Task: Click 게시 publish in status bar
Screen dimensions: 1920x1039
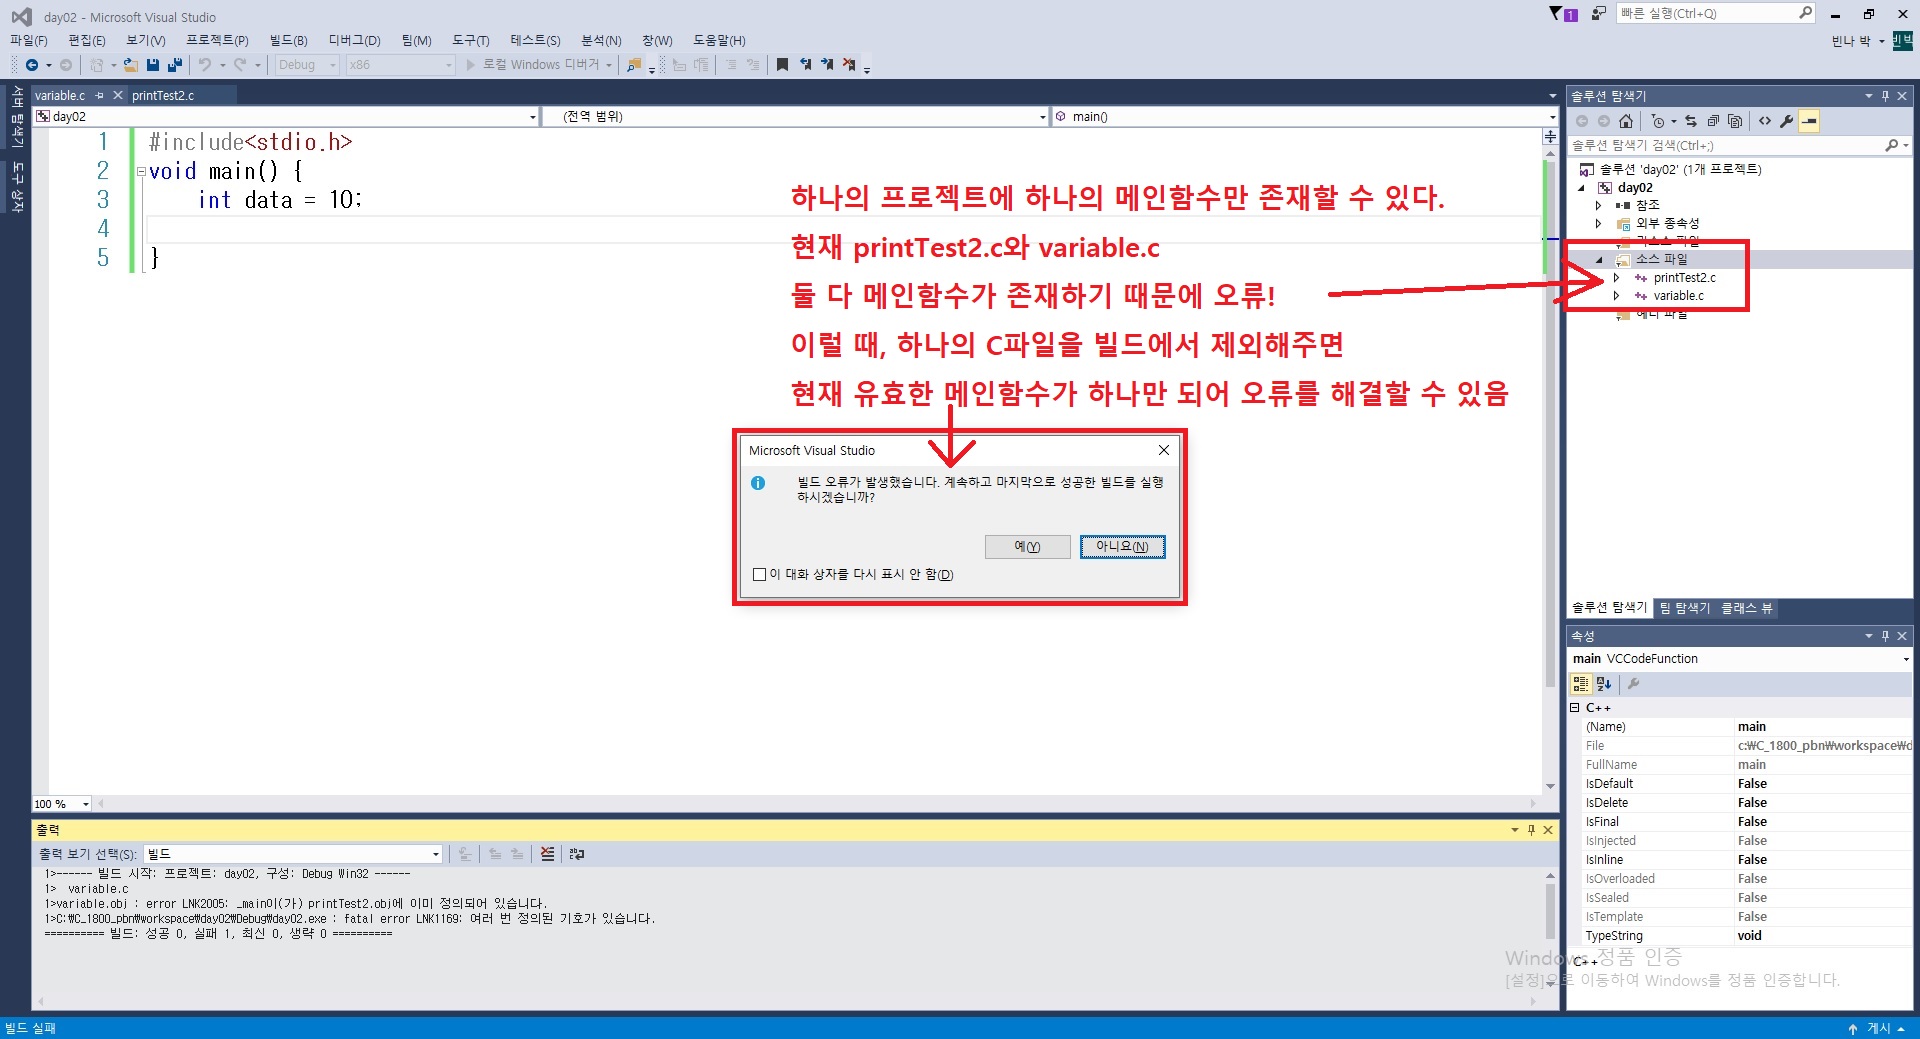Action: [1878, 1028]
